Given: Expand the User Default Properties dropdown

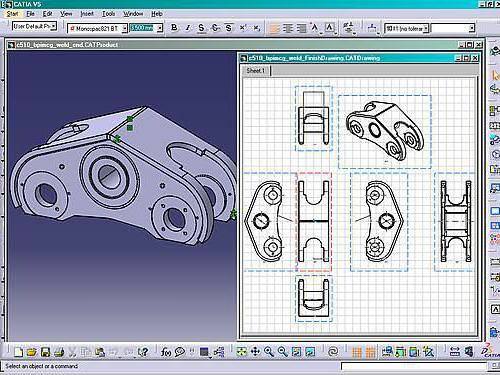Looking at the screenshot, I should coord(54,26).
